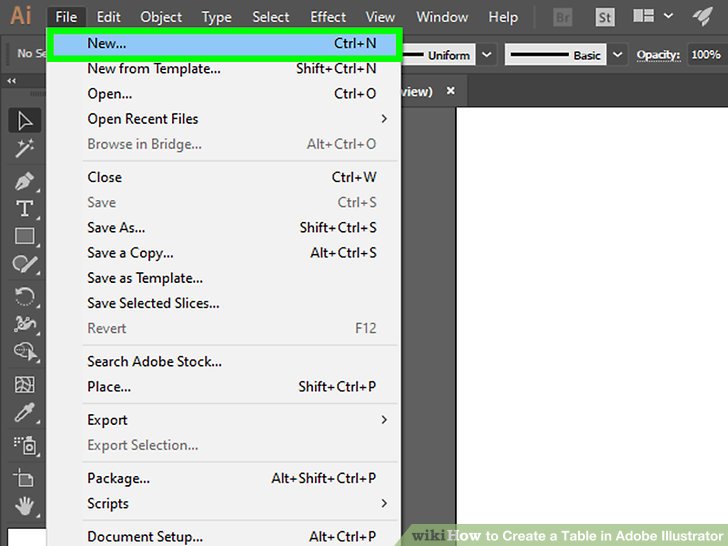Select the Rectangle tool

24,237
